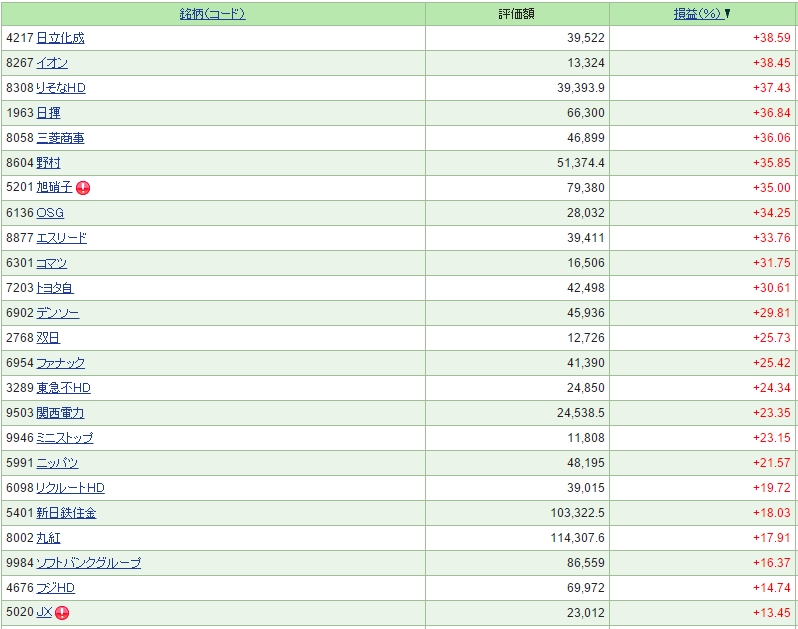798x629 pixels.
Task: Open the 野村 stock link
Action: click(48, 163)
